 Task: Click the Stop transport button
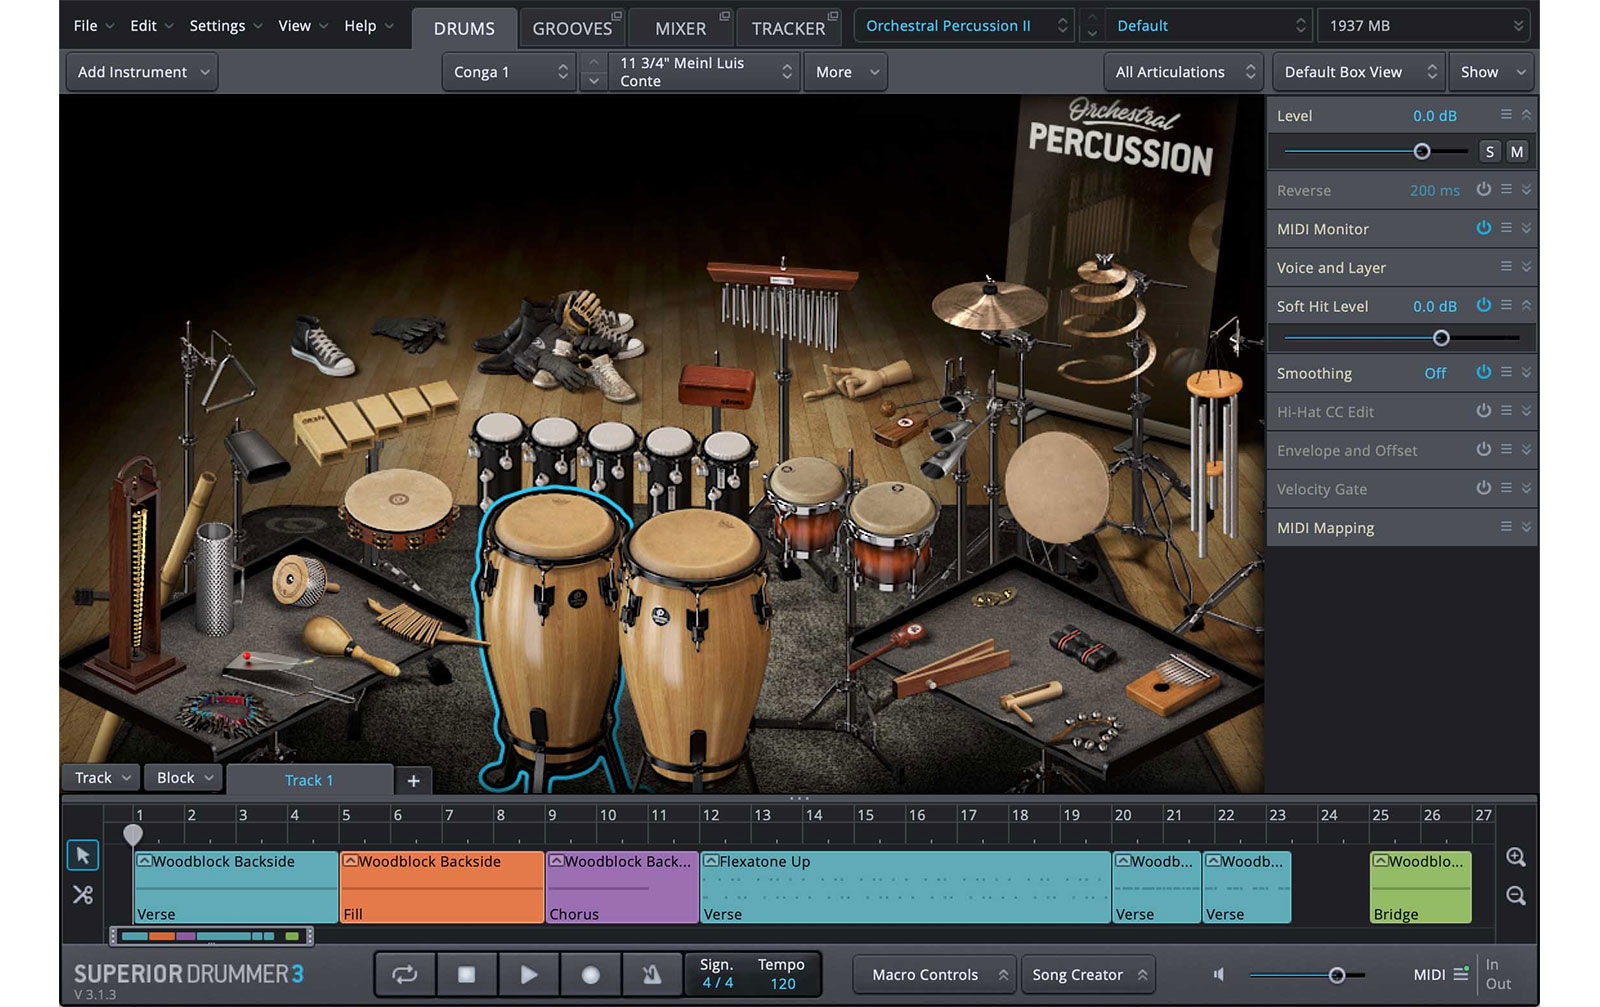pyautogui.click(x=466, y=975)
